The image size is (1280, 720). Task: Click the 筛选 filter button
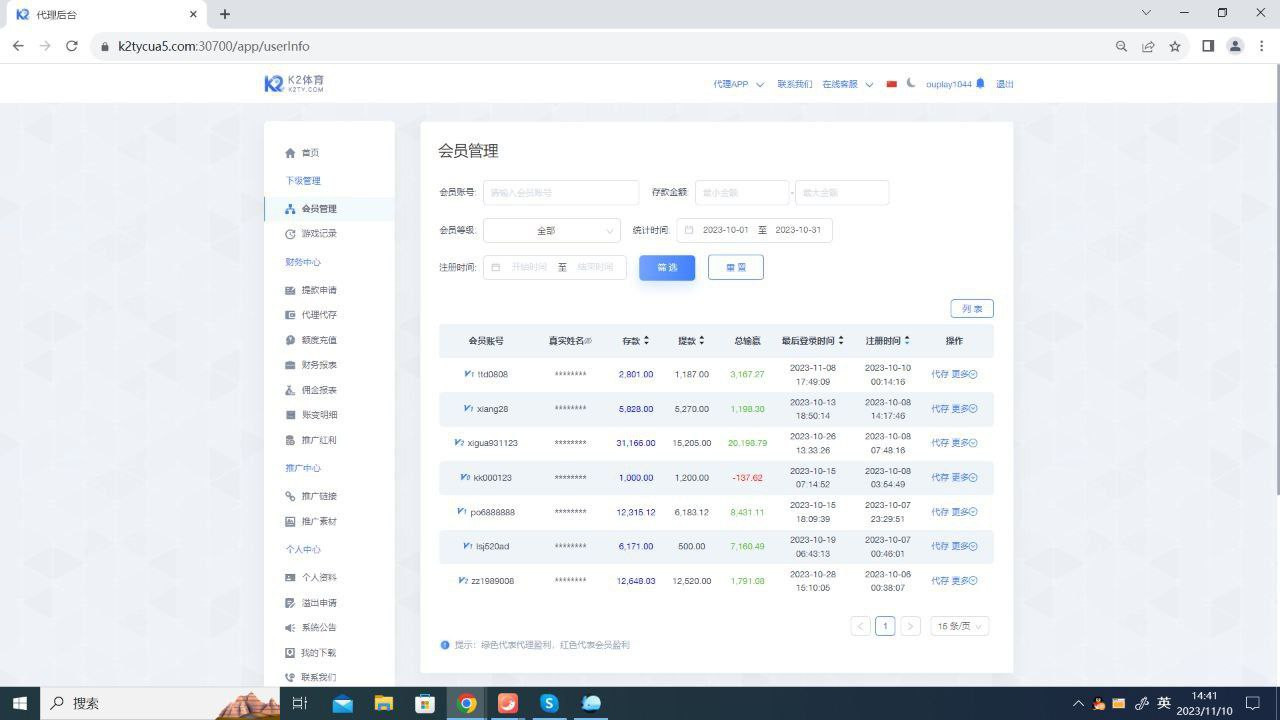(667, 267)
